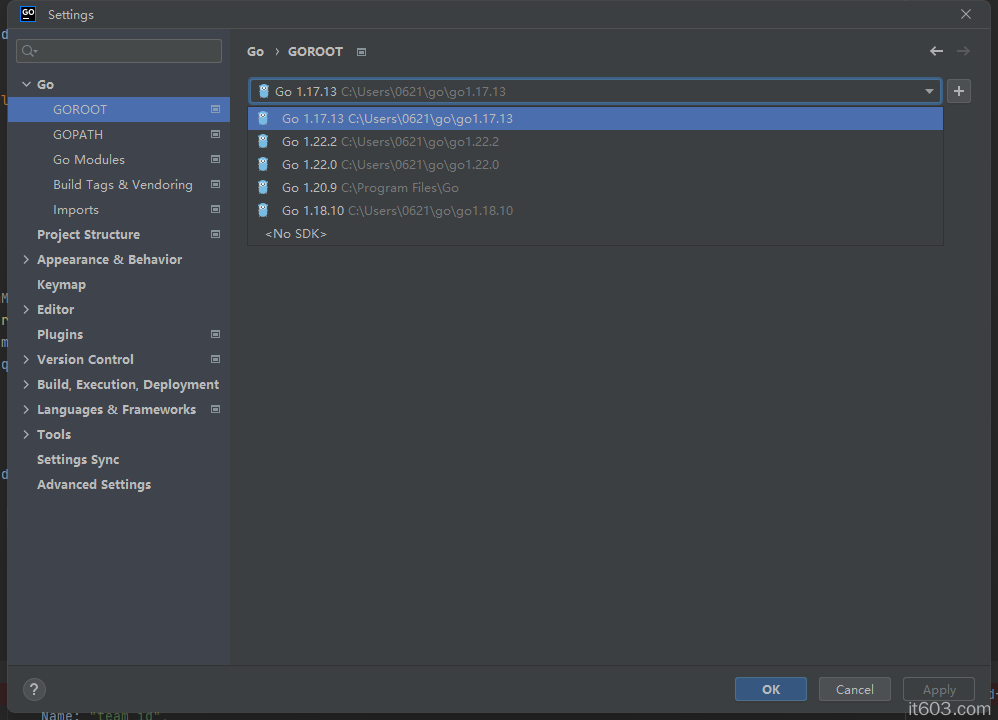Click gopher icon beside Go 1.22.2
The width and height of the screenshot is (998, 720).
[x=263, y=141]
